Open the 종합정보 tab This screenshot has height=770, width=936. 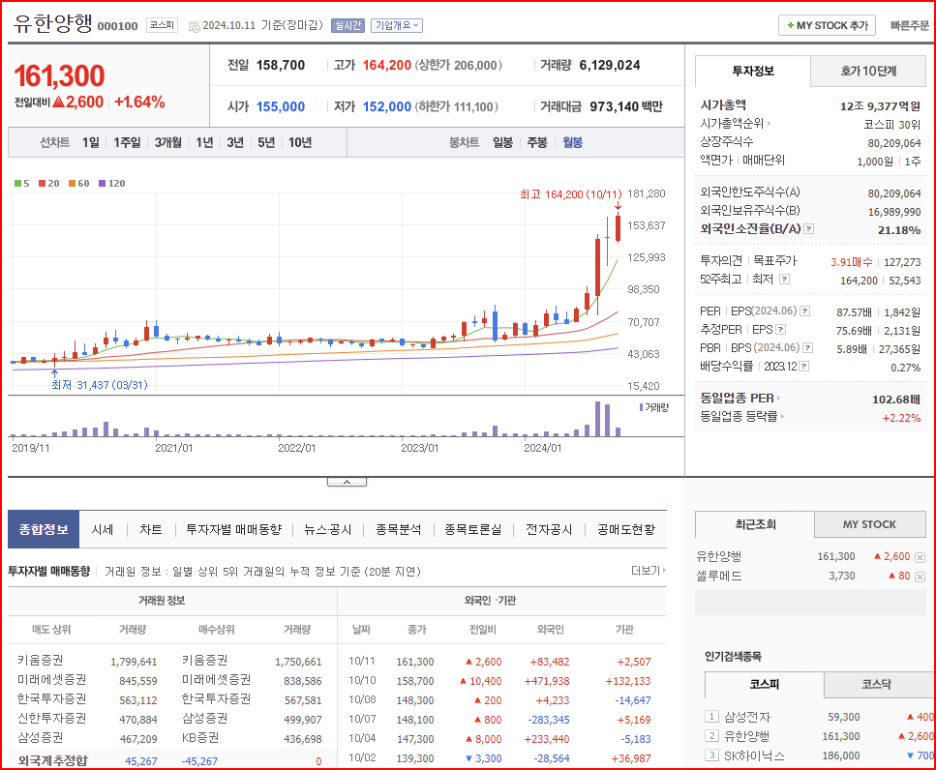(x=44, y=529)
